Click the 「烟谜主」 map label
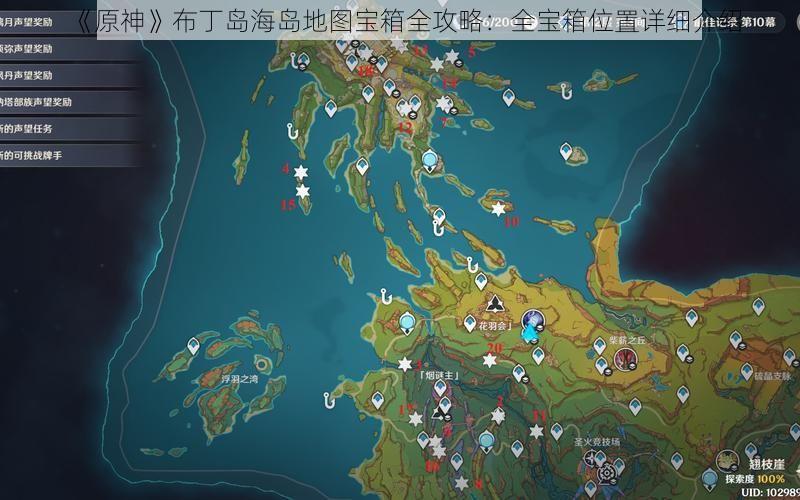The width and height of the screenshot is (800, 500). click(x=439, y=375)
